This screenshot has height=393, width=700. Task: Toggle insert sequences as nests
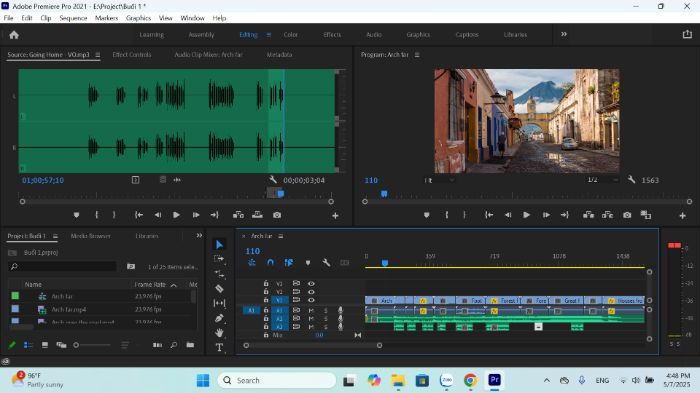(251, 263)
